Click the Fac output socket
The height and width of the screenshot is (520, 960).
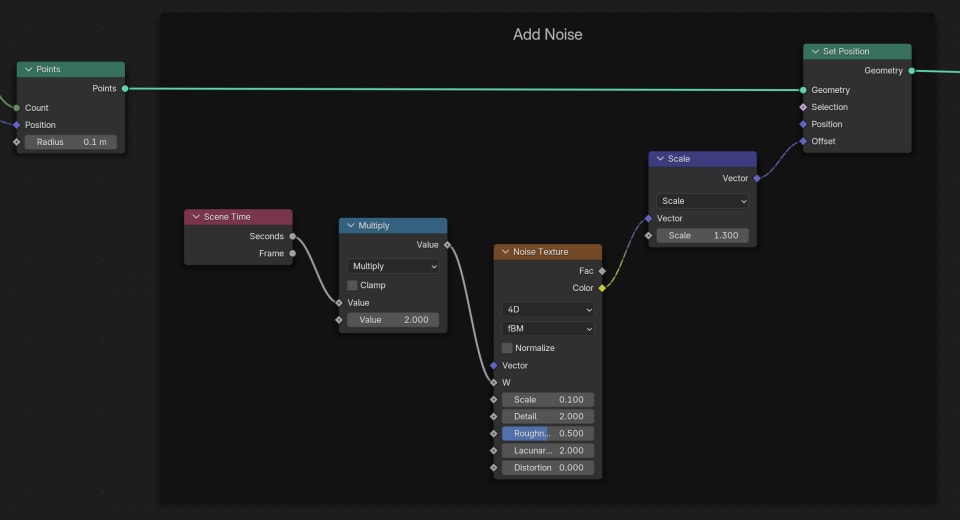coord(602,271)
